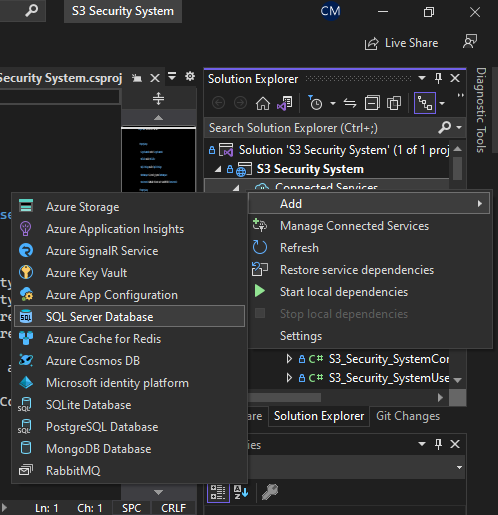Add Azure Storage service
Screen dimensions: 498x515
click(x=129, y=207)
